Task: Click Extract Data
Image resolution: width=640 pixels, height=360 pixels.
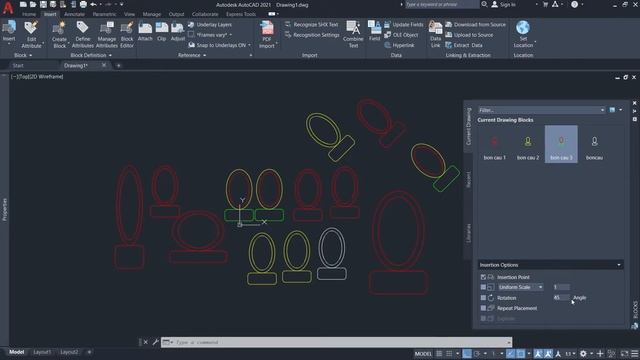Action: 464,45
